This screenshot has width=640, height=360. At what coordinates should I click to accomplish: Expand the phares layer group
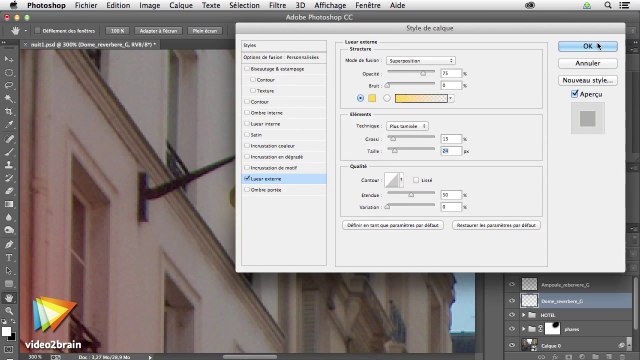click(x=523, y=329)
